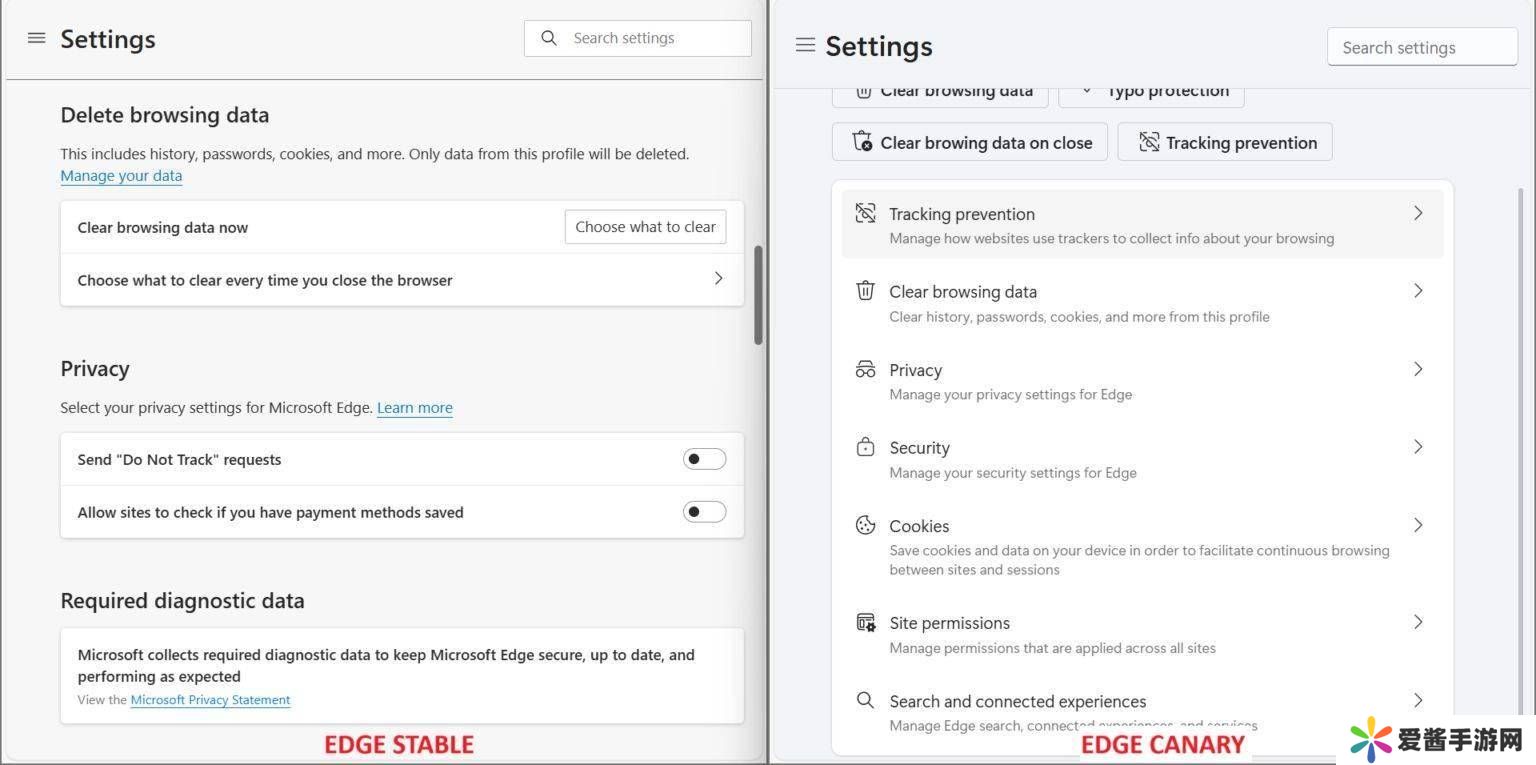Click the Site permissions icon

(865, 622)
